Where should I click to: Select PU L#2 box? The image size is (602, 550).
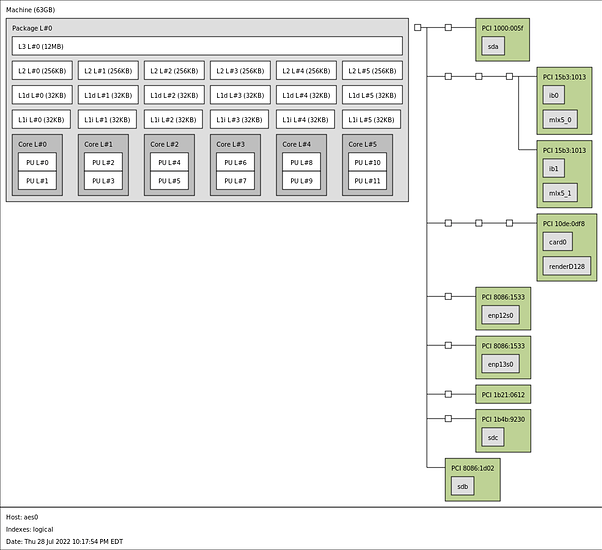pyautogui.click(x=103, y=162)
